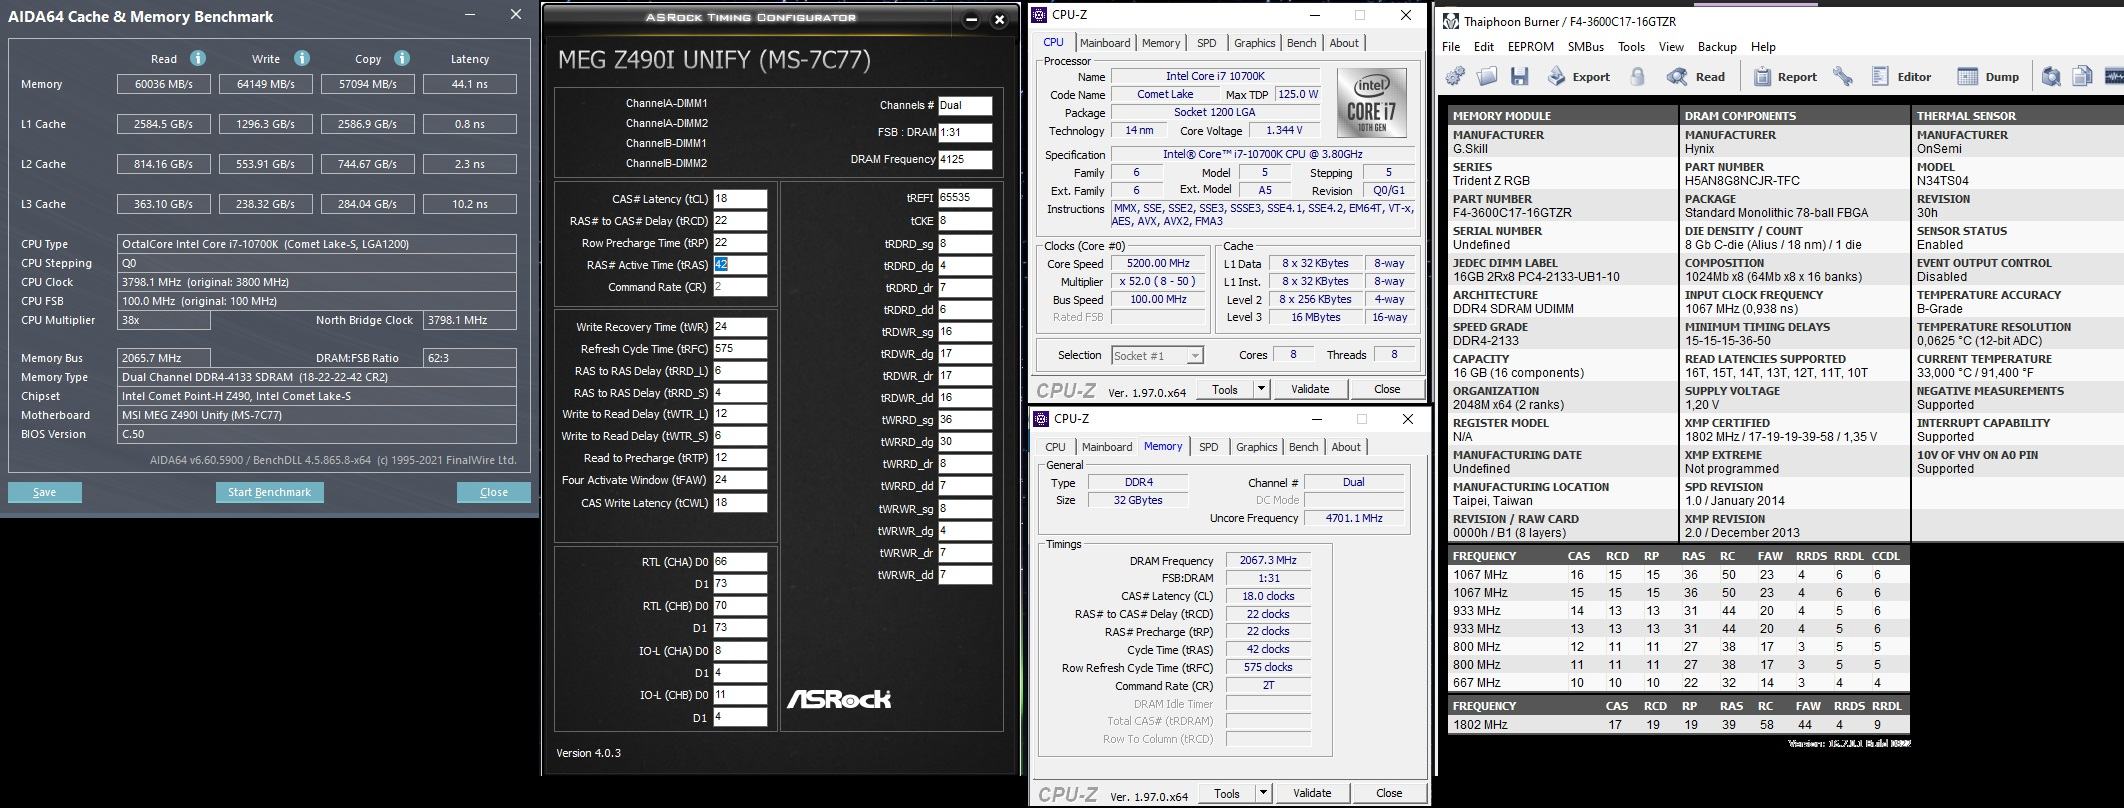Click the upper CPU-Z window title icon
This screenshot has width=2124, height=808.
(x=1040, y=14)
